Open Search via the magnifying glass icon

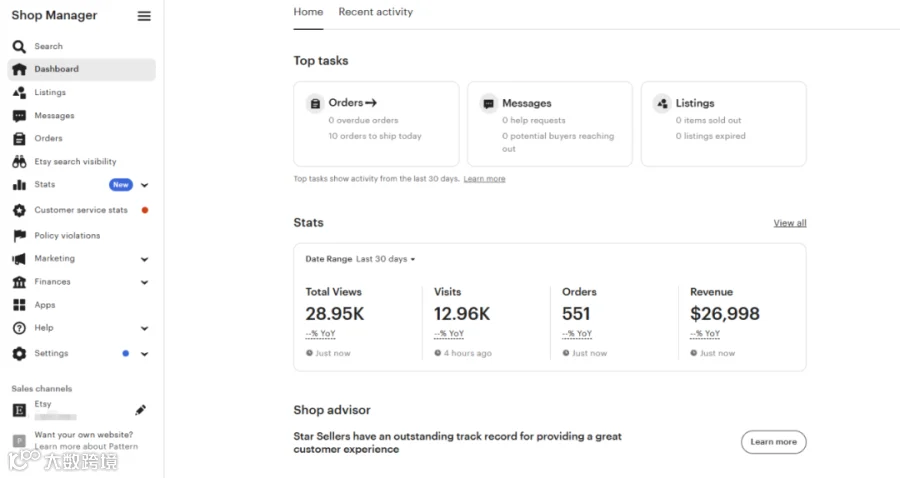[x=19, y=46]
